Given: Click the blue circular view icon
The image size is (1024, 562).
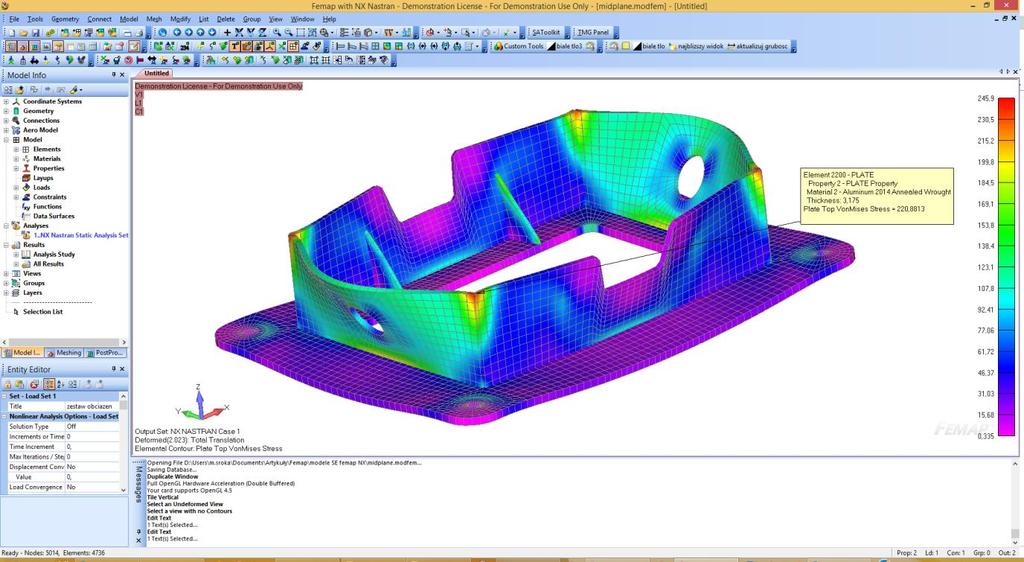Looking at the screenshot, I should click(163, 32).
